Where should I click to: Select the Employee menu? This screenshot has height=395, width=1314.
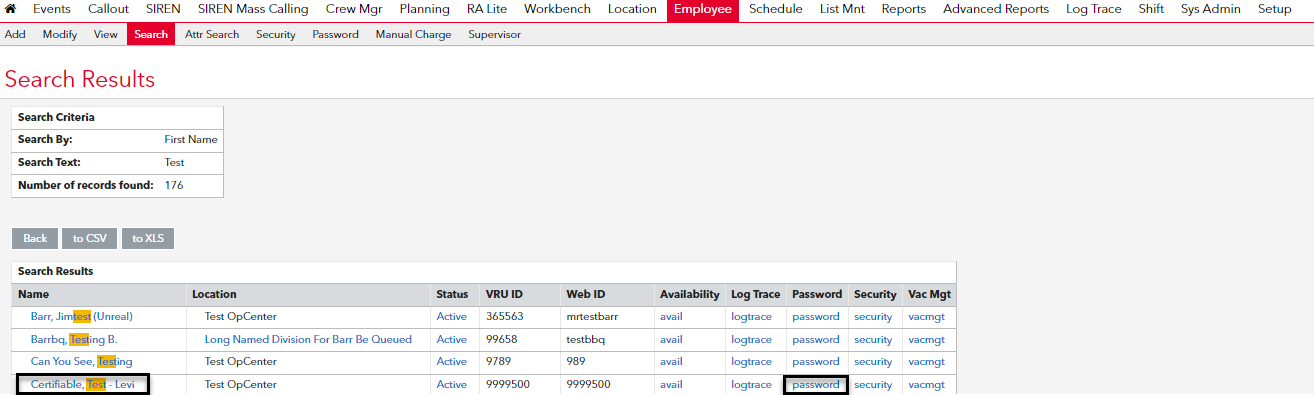coord(702,10)
